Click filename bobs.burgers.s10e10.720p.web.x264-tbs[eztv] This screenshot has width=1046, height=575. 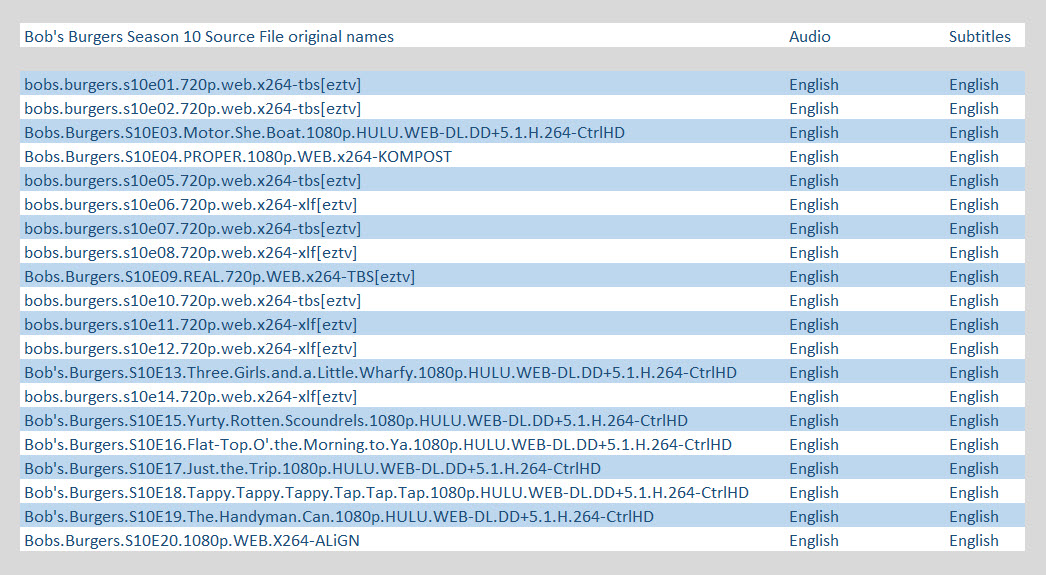[192, 301]
